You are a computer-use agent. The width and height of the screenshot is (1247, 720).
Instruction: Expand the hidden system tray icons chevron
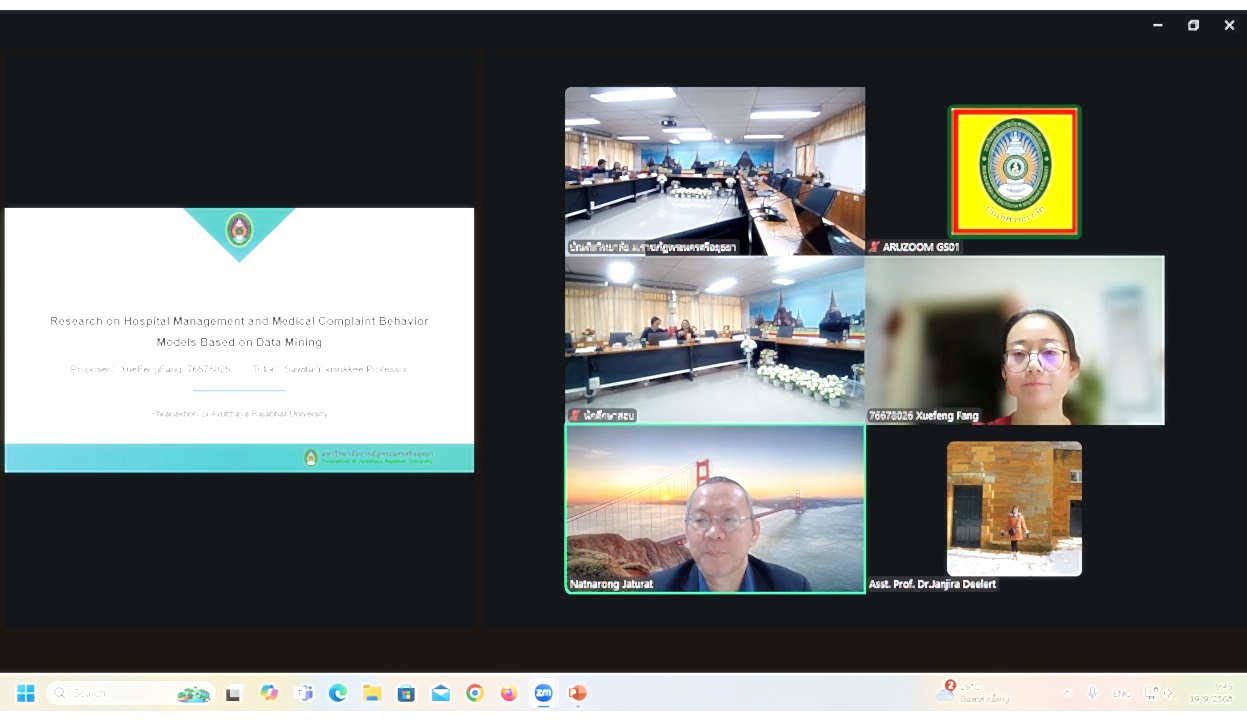coord(1067,693)
